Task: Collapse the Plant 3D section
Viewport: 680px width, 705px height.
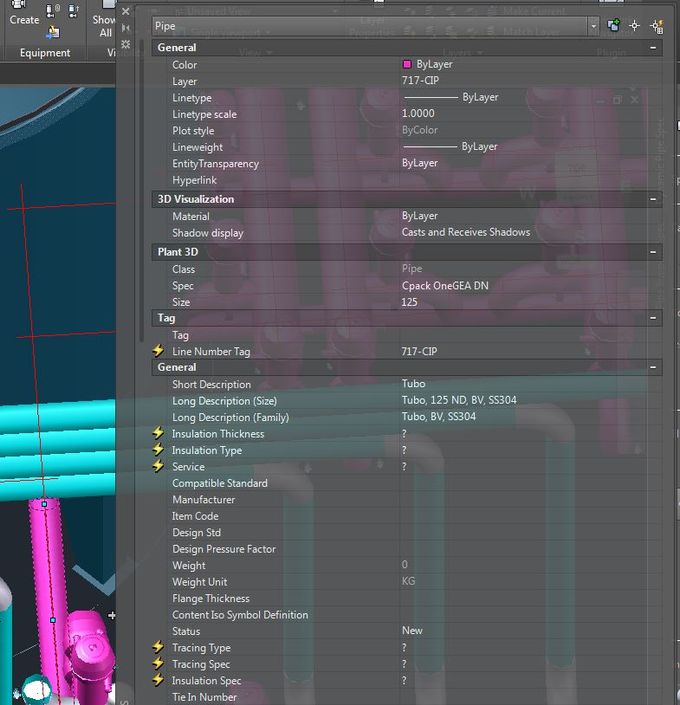Action: (653, 252)
